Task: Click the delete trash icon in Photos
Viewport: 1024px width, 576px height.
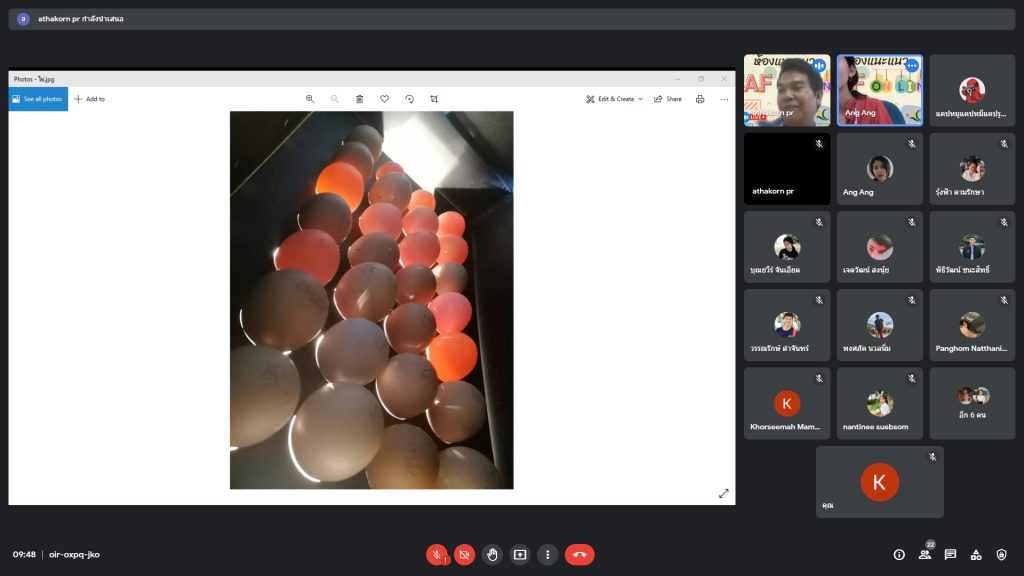Action: [360, 99]
